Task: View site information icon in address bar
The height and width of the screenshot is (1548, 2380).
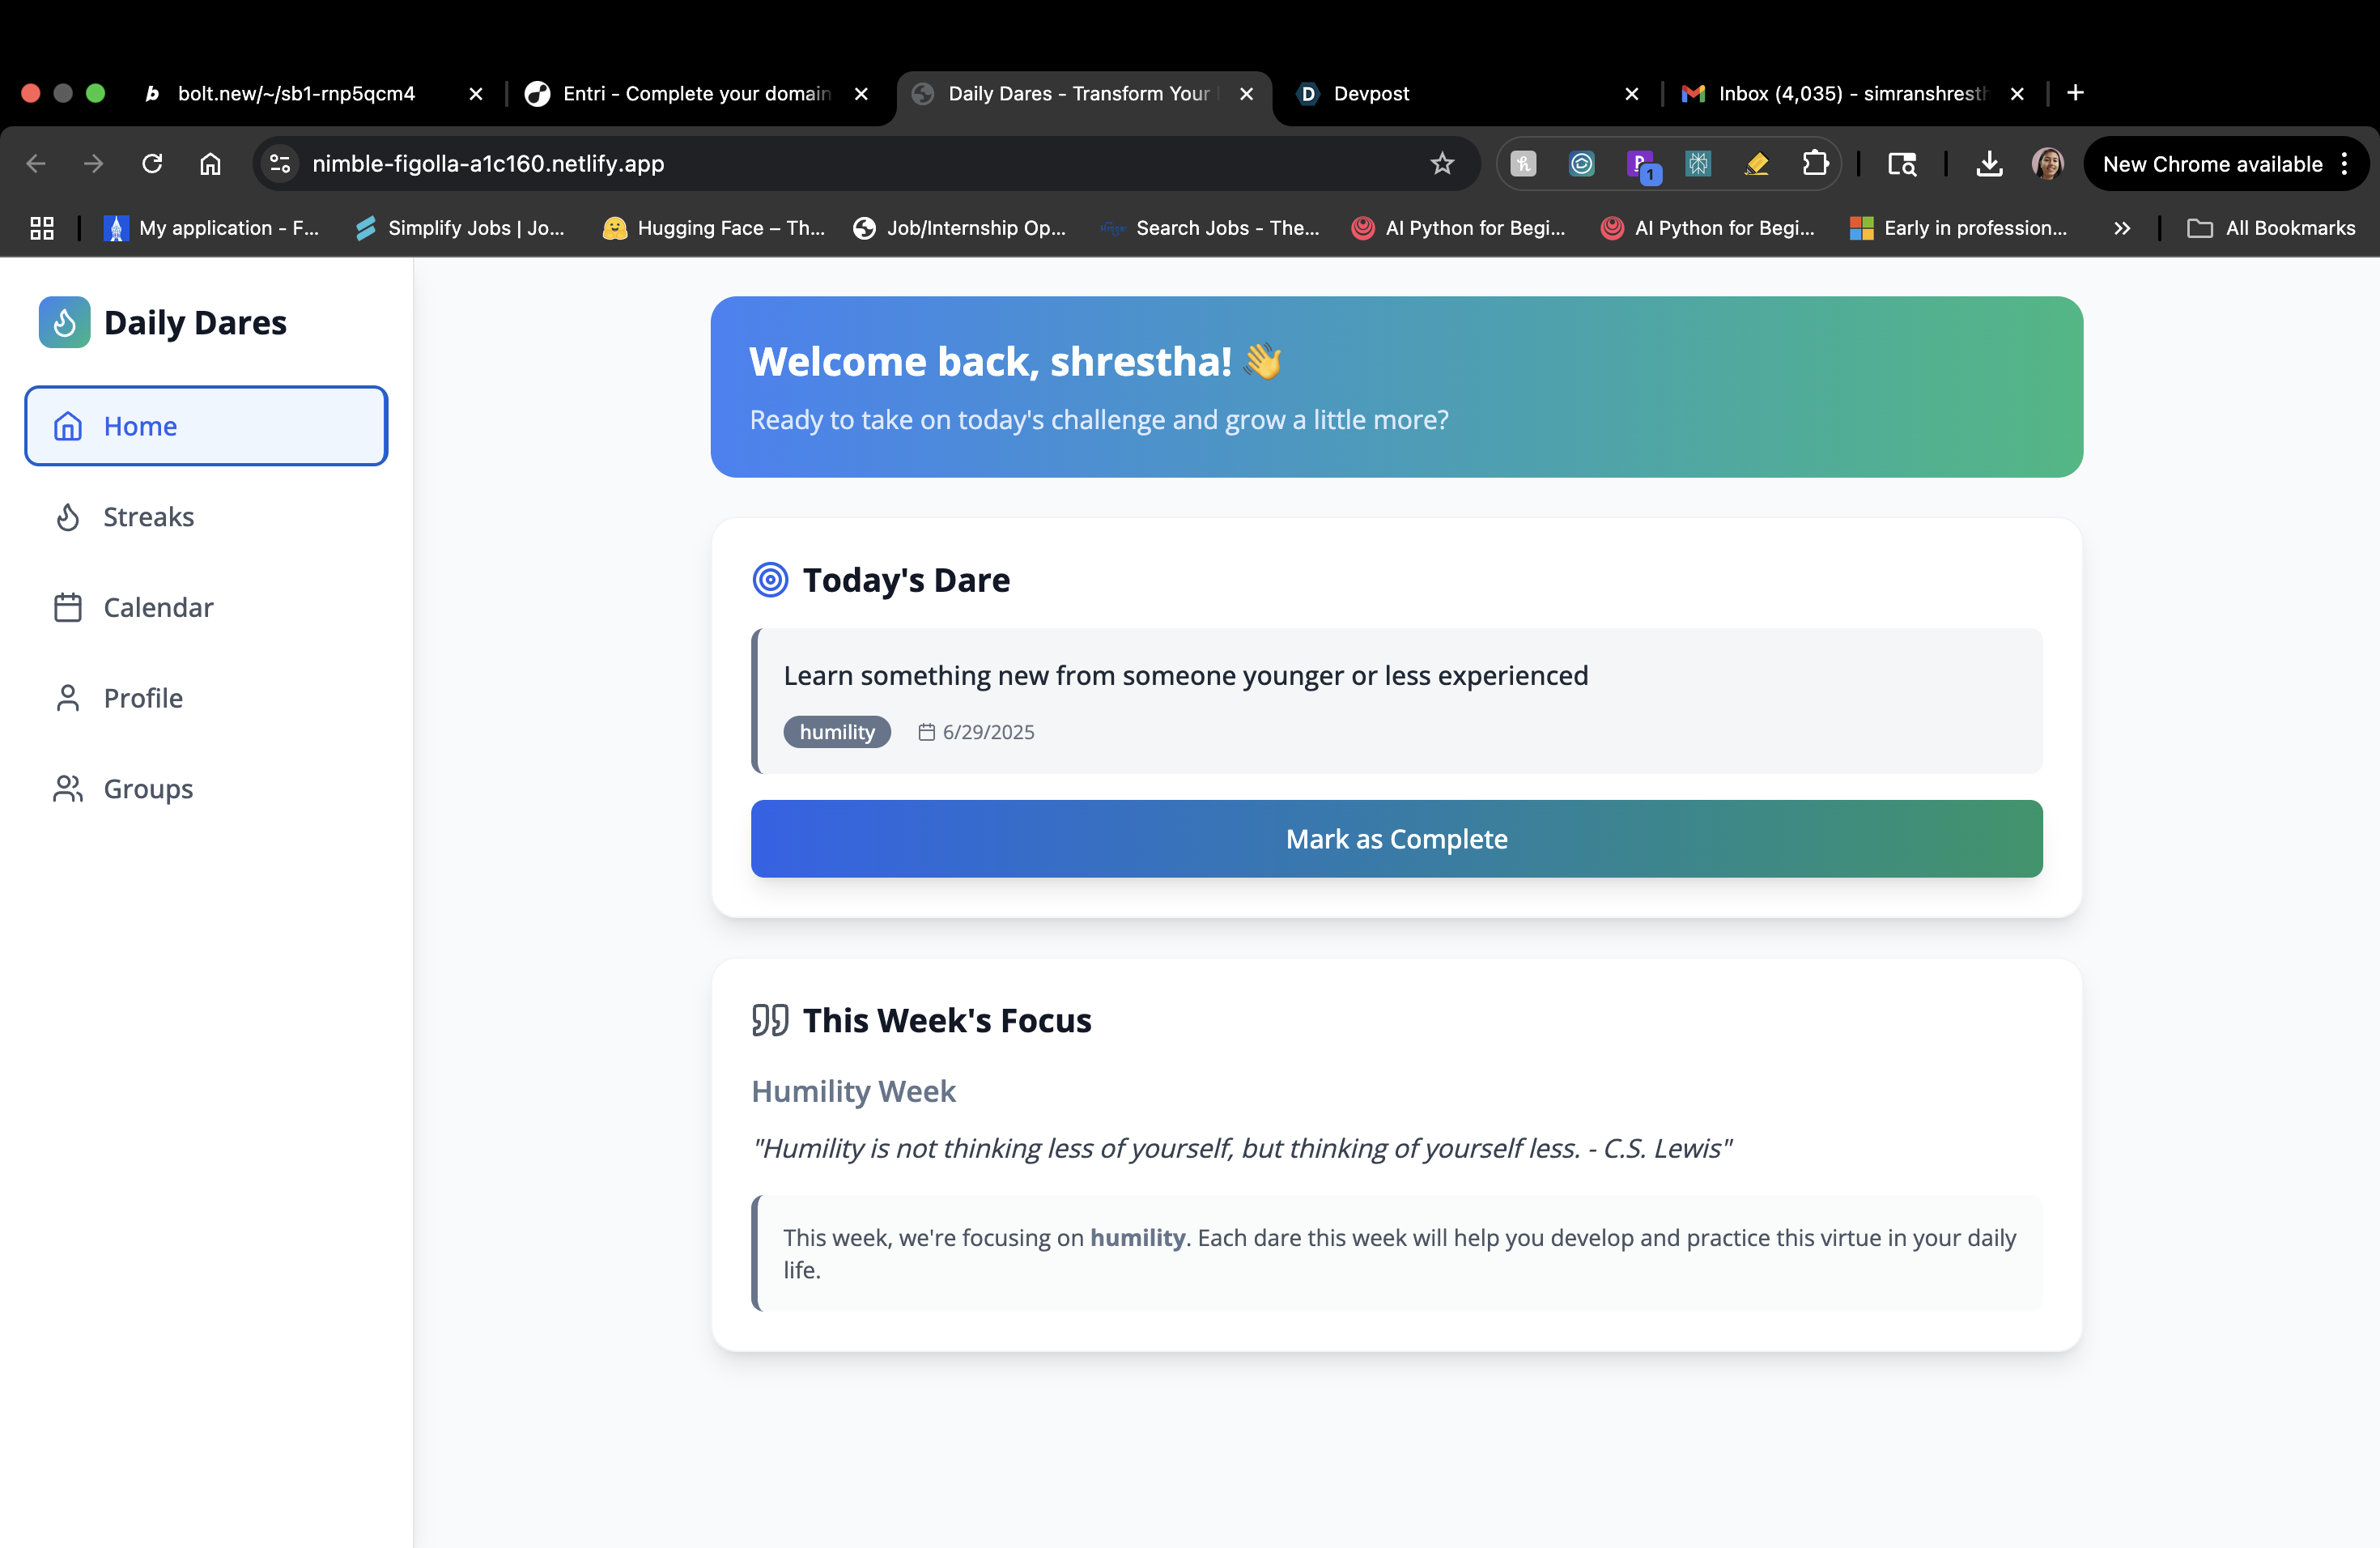Action: coord(280,163)
